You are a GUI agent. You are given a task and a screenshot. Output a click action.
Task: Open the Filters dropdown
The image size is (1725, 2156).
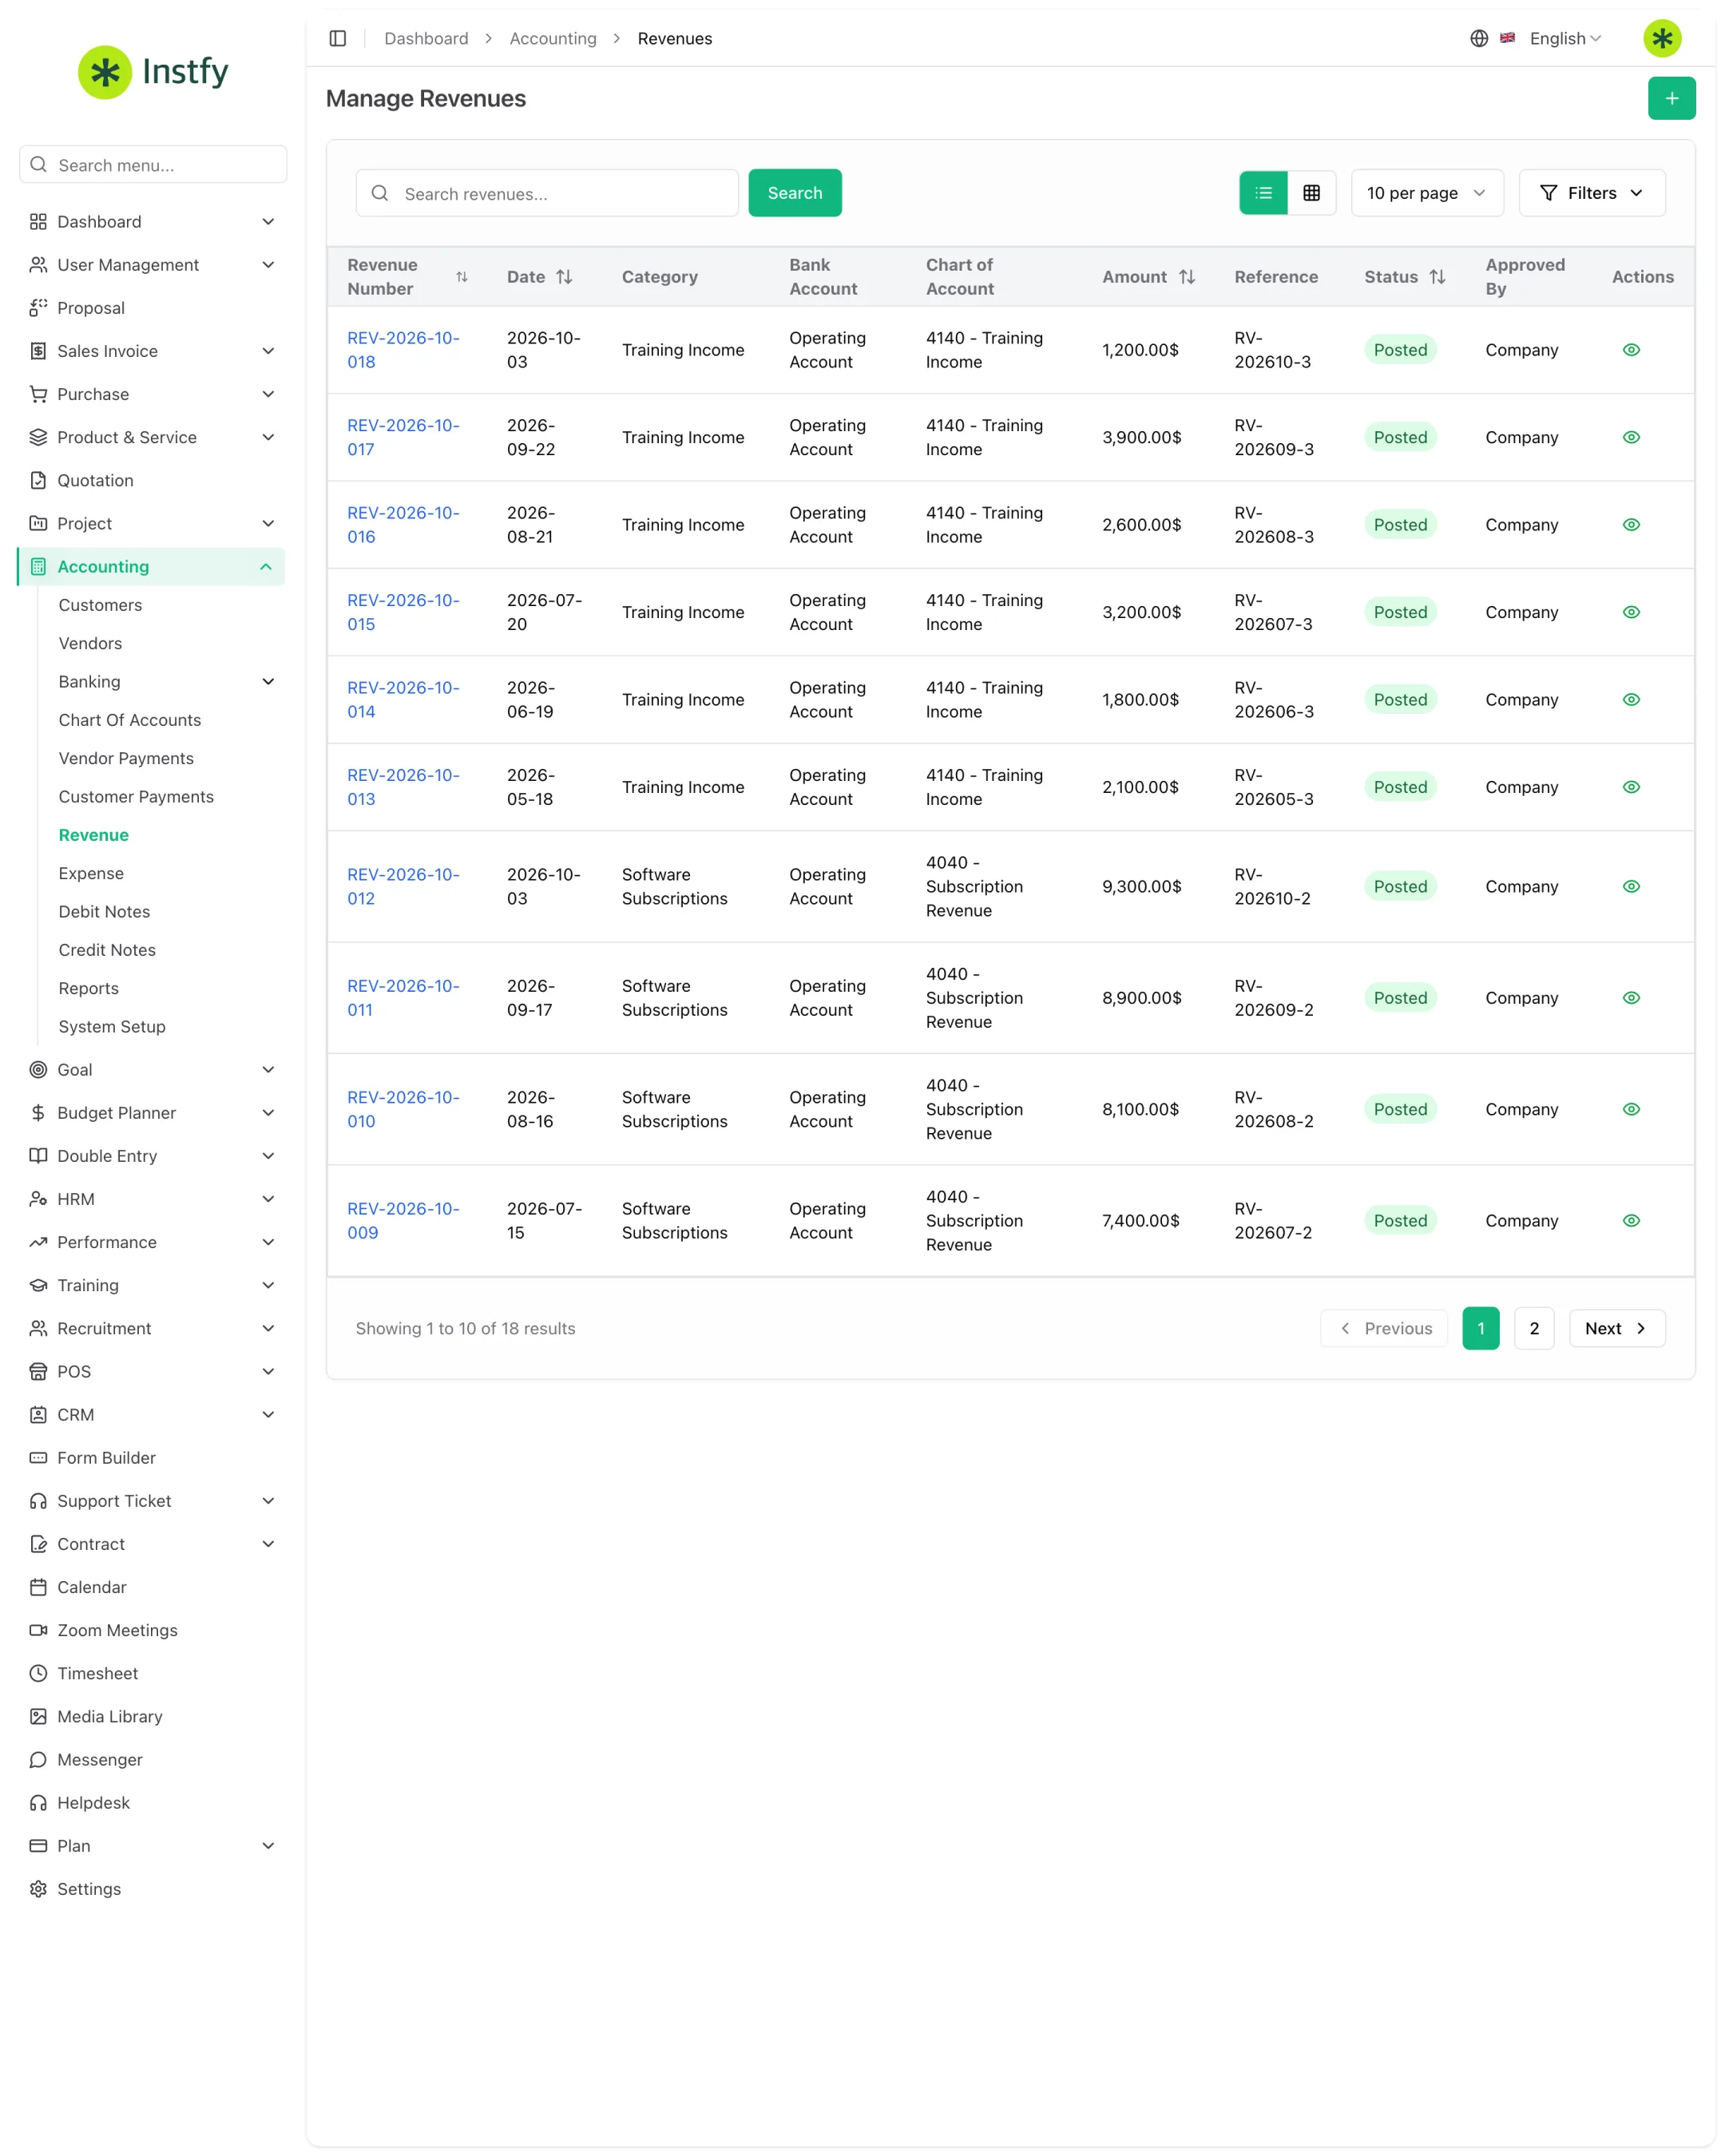pos(1592,193)
